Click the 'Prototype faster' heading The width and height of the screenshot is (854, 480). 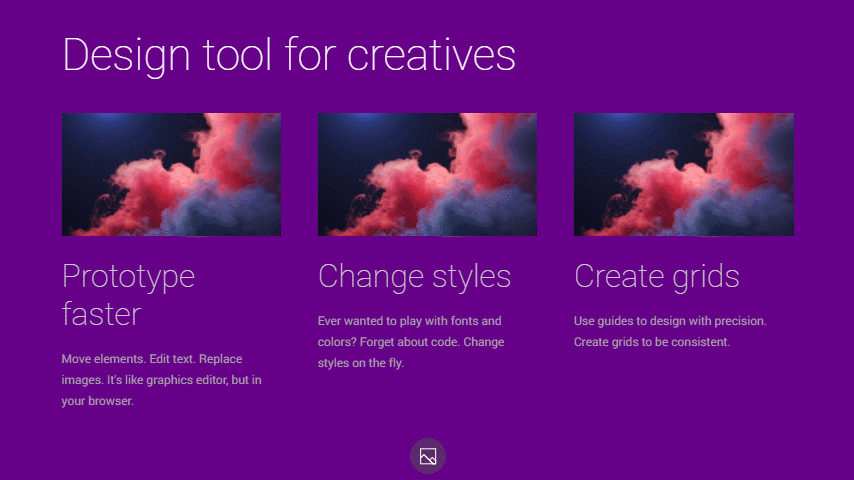coord(129,295)
